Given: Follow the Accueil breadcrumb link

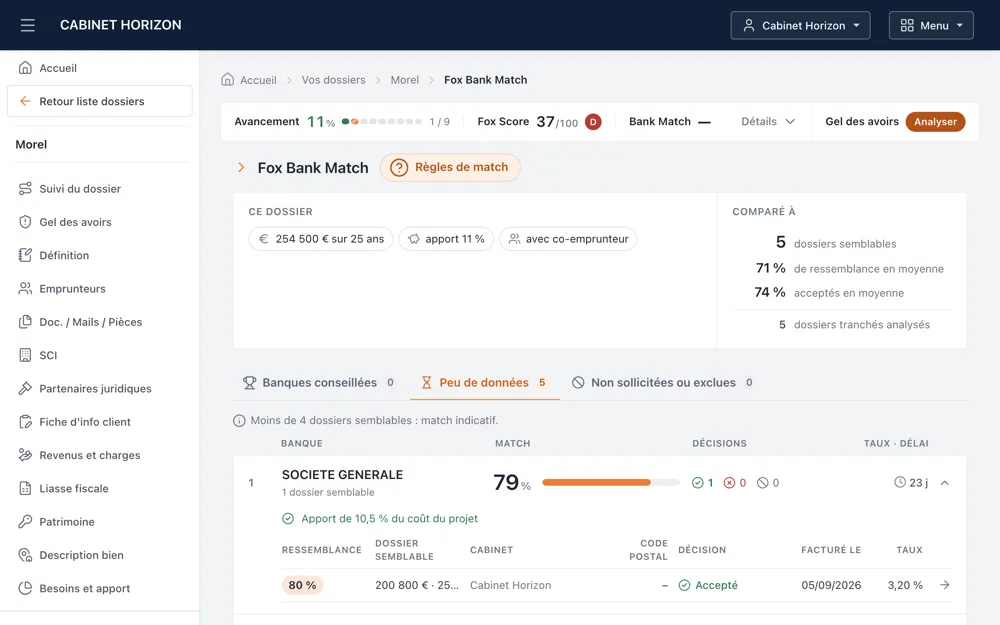Looking at the screenshot, I should [258, 80].
